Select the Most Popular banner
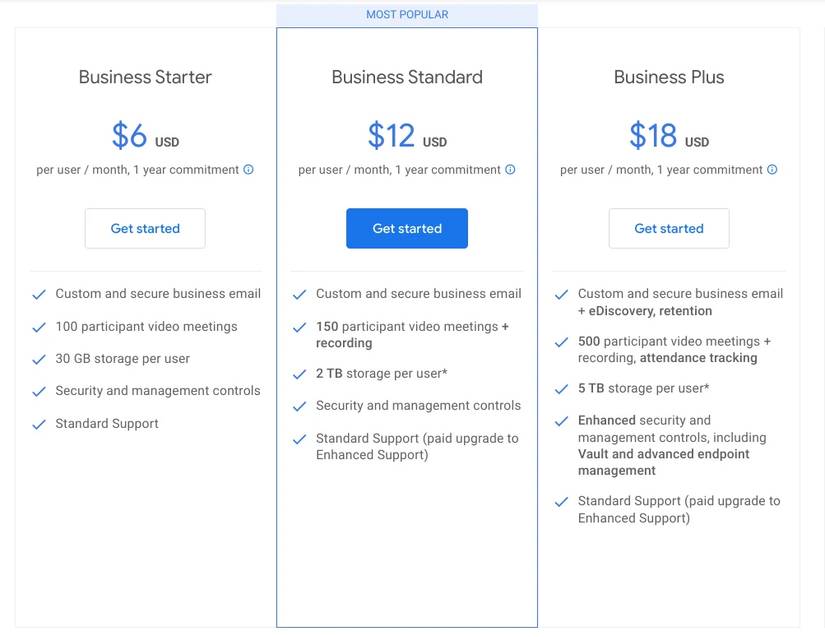 (x=407, y=15)
